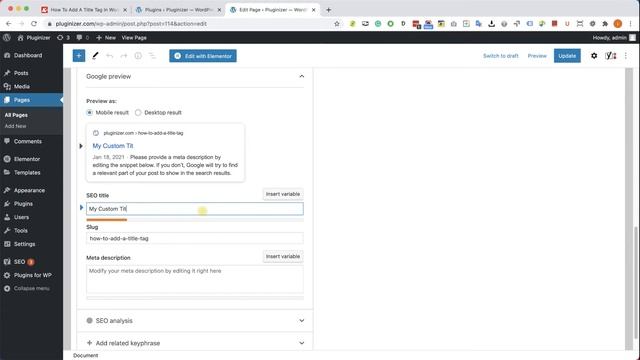Viewport: 640px width, 360px height.
Task: Open browser extensions puzzle icon
Action: coord(605,24)
